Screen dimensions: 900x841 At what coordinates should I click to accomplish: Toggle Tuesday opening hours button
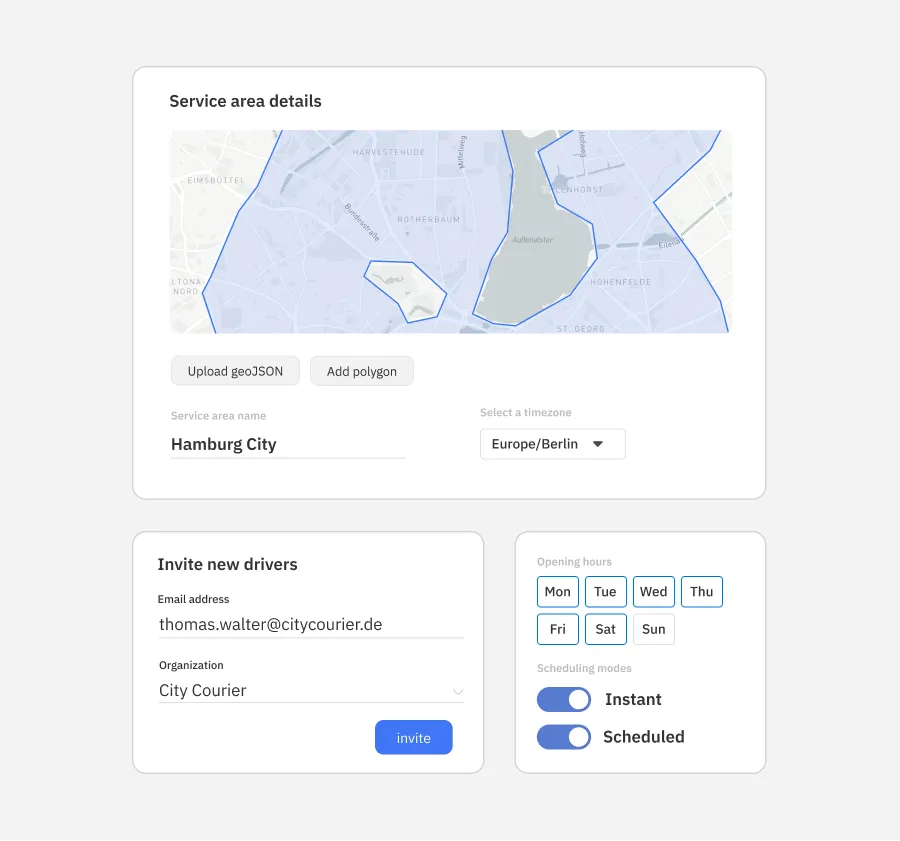[605, 591]
